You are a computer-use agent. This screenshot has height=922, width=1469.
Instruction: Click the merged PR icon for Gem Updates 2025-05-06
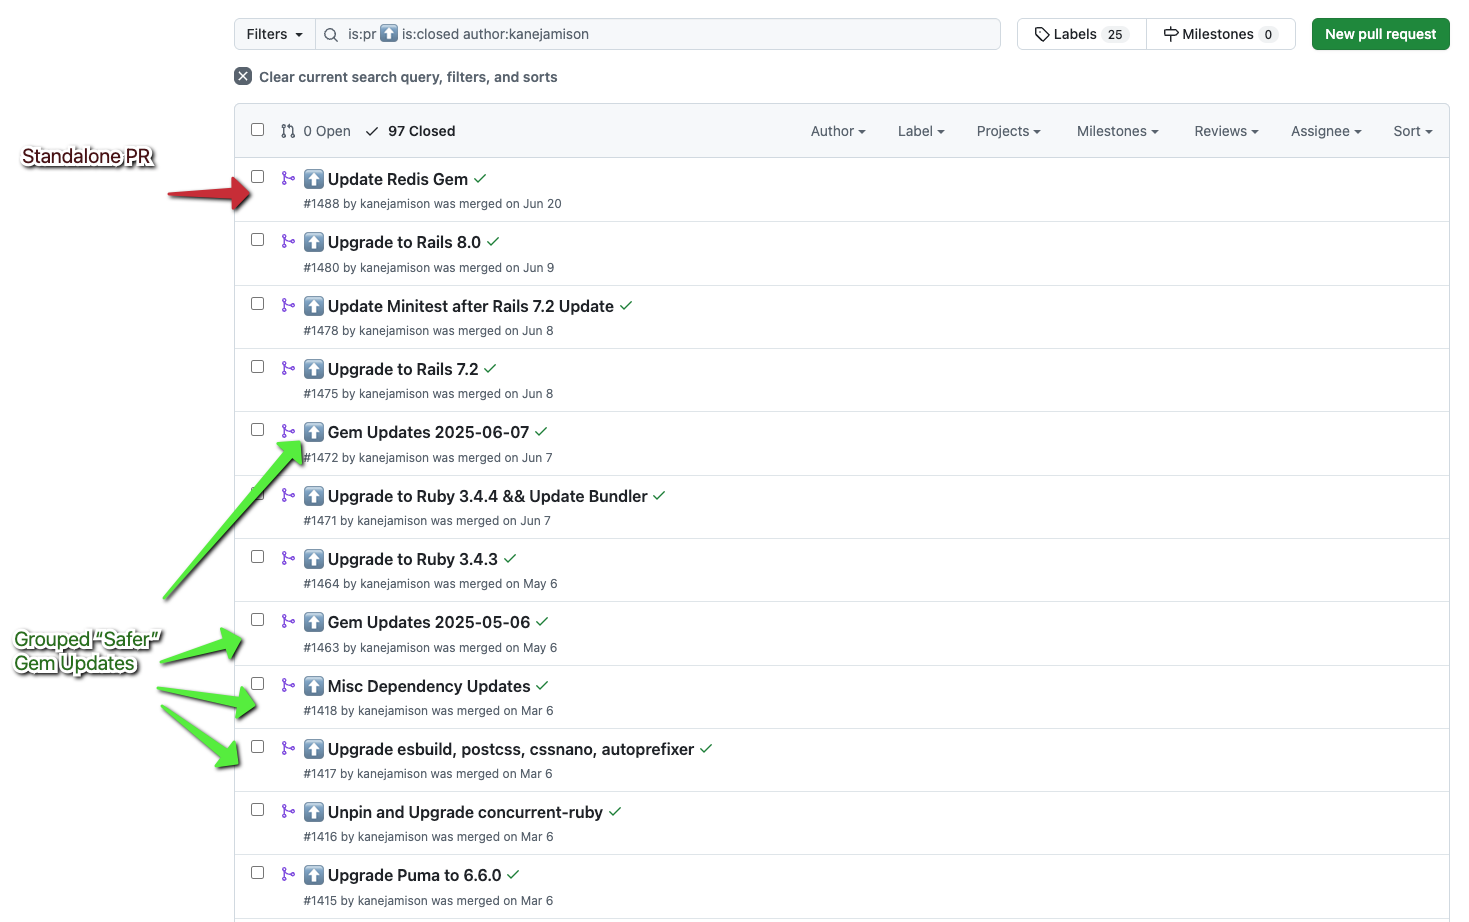coord(288,621)
